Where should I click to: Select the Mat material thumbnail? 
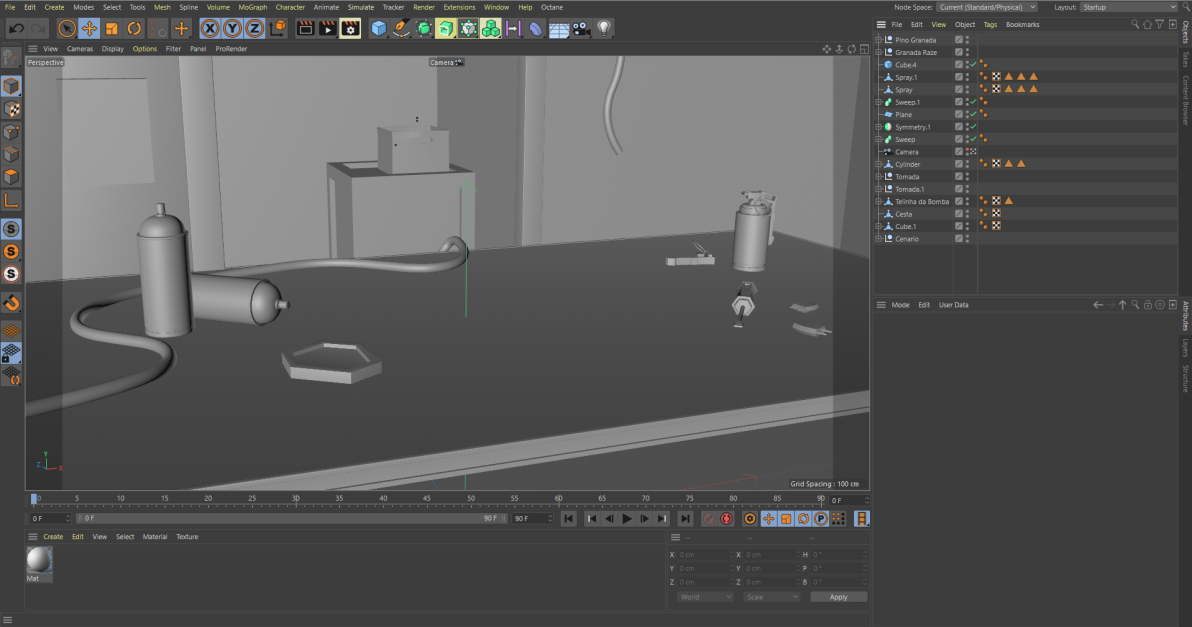(x=39, y=560)
